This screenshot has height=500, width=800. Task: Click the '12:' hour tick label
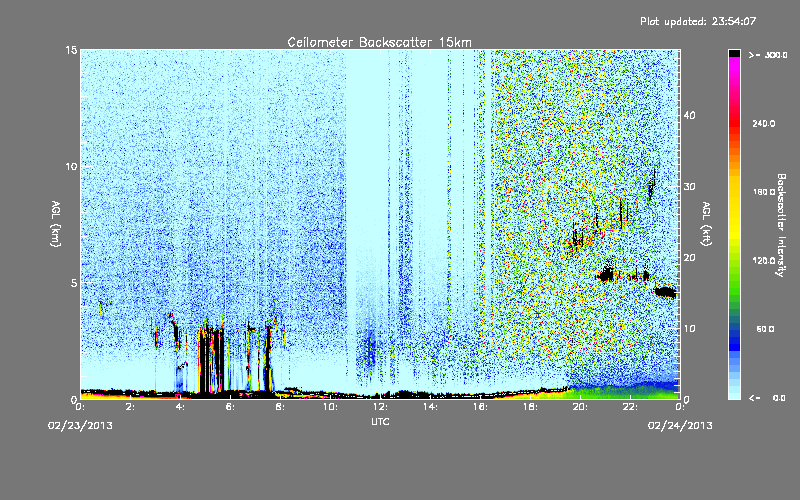click(380, 407)
